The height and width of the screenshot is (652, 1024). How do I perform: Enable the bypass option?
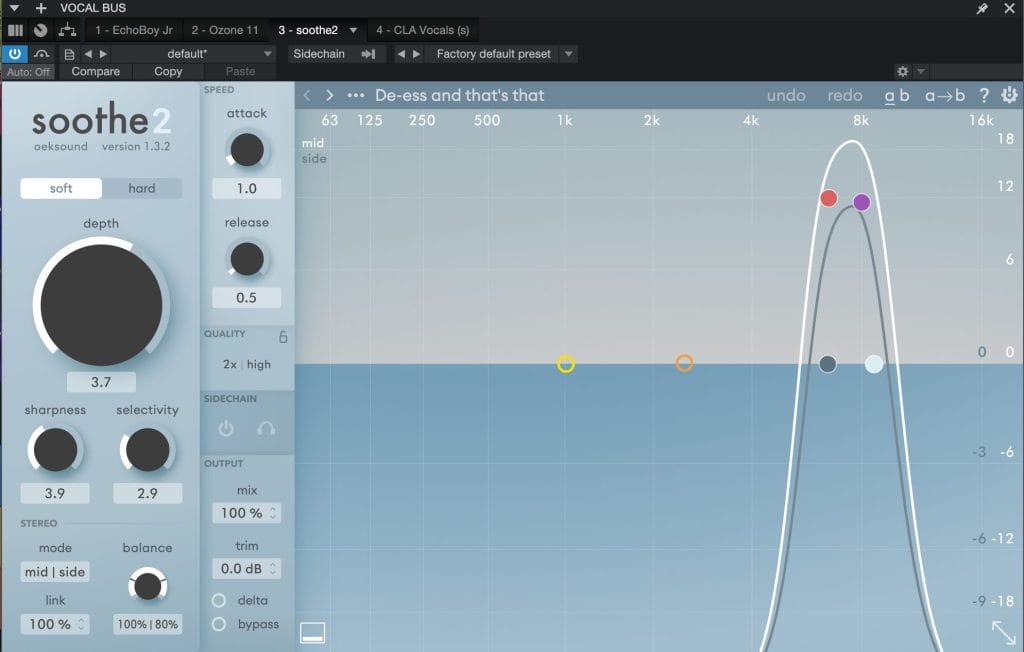click(x=219, y=624)
